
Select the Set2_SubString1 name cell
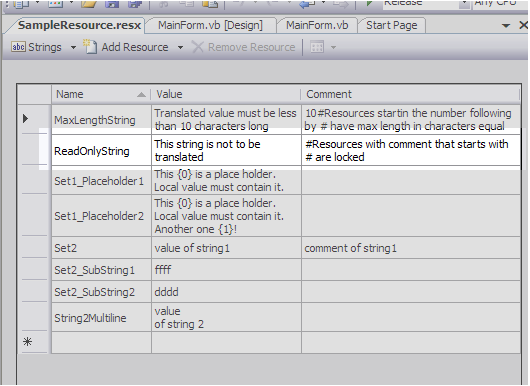(101, 270)
